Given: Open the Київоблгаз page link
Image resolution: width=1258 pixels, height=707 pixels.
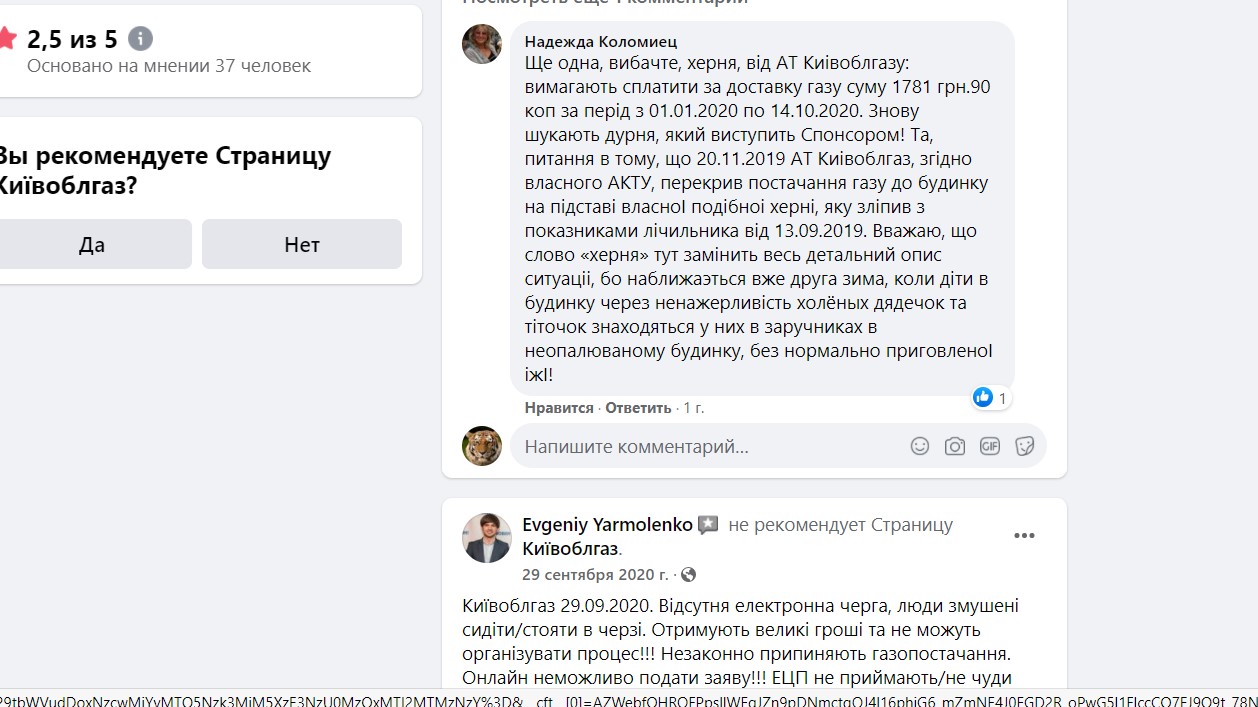Looking at the screenshot, I should click(x=570, y=548).
